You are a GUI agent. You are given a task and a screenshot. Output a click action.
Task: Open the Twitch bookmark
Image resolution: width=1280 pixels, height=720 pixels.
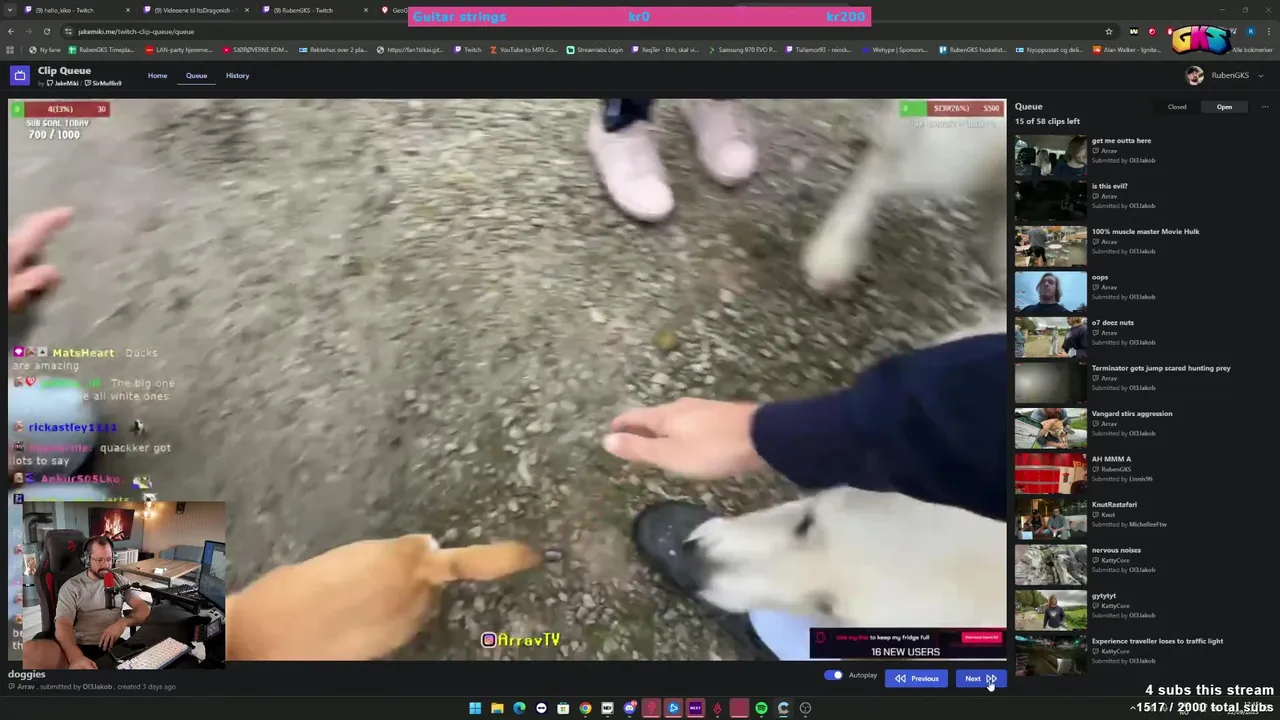467,50
